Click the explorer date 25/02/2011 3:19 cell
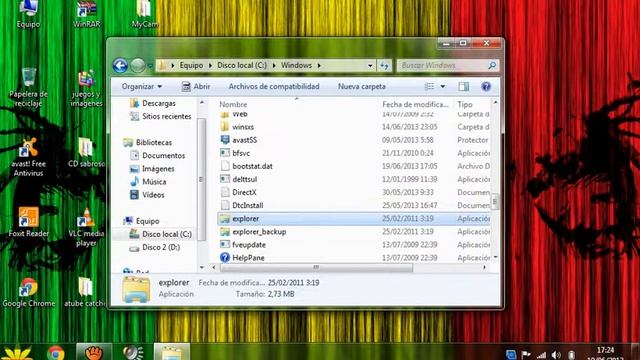The height and width of the screenshot is (360, 640). pyautogui.click(x=407, y=218)
